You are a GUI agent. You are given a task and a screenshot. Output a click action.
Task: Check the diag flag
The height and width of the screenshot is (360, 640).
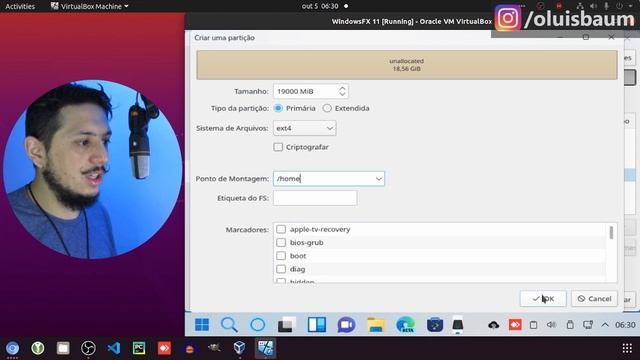click(281, 269)
